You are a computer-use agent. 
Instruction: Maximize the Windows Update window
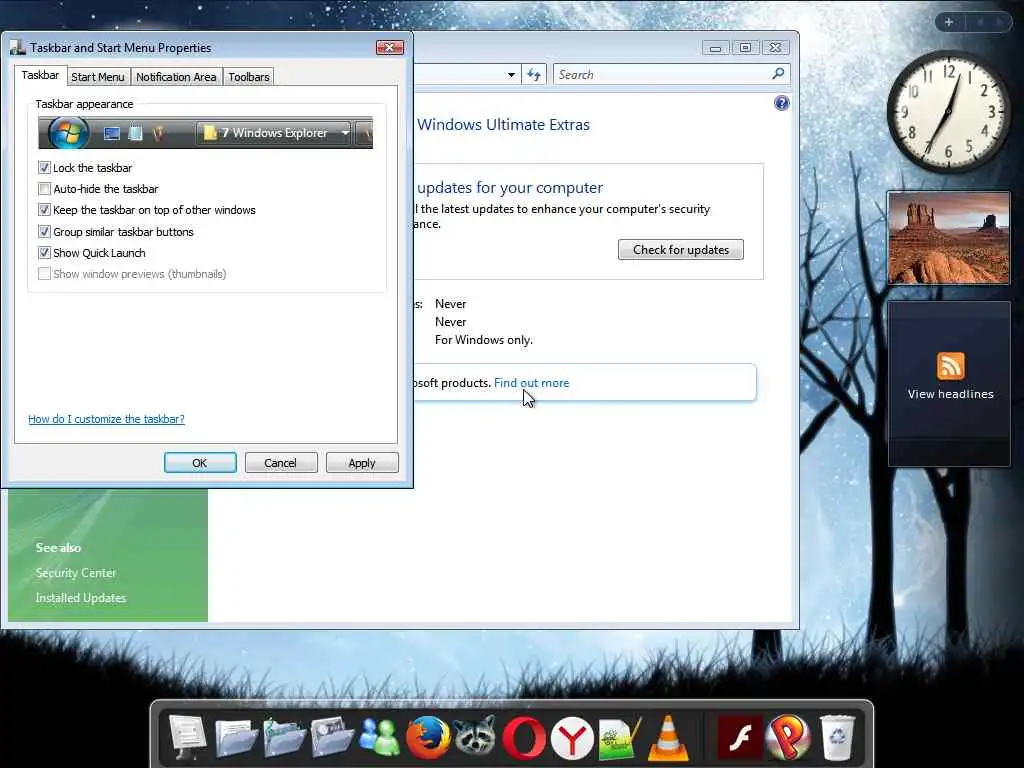[x=745, y=48]
